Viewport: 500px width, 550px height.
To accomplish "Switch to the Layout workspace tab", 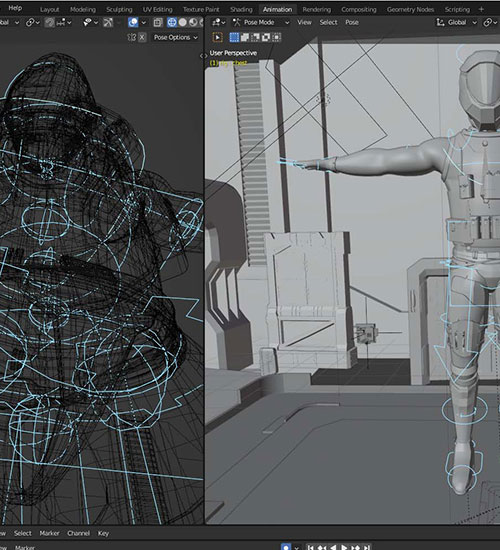I will click(x=49, y=9).
